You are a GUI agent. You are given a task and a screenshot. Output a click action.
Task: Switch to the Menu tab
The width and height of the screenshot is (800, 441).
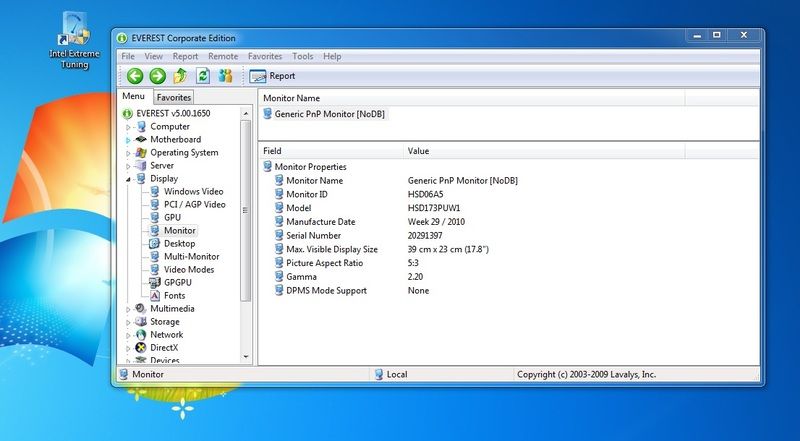click(134, 96)
